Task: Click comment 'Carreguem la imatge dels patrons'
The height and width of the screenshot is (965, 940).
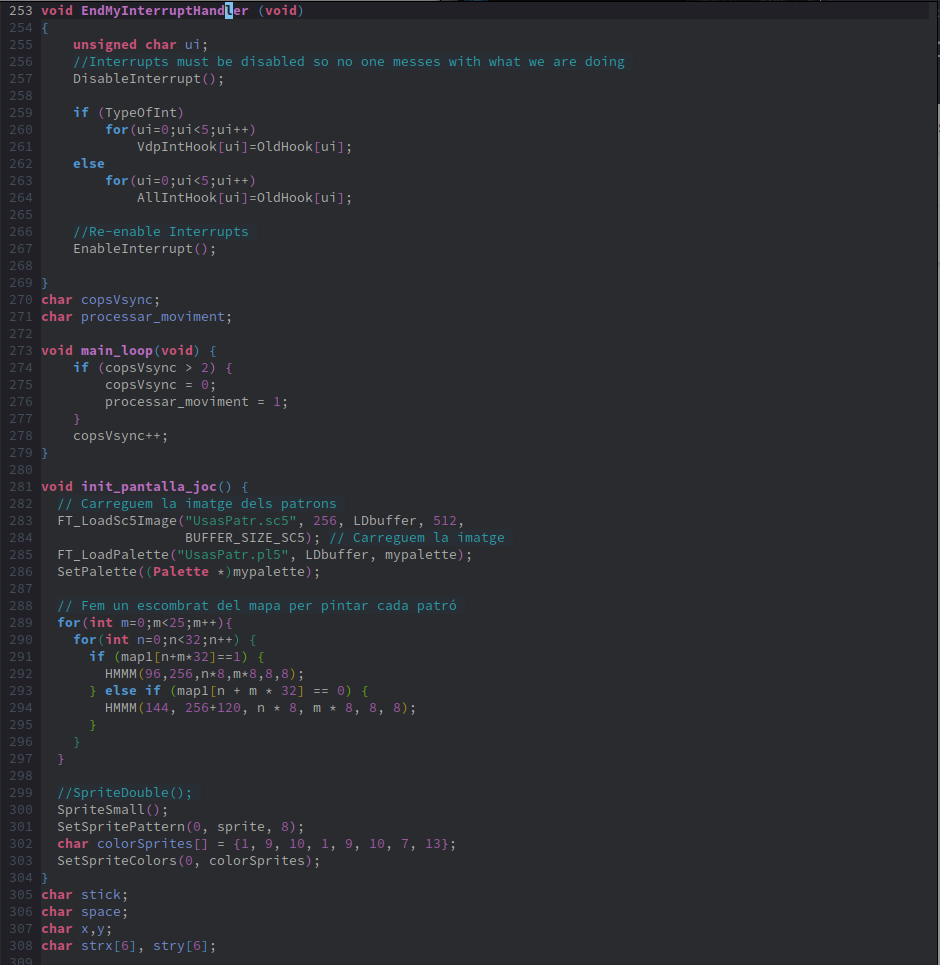Action: pos(197,503)
